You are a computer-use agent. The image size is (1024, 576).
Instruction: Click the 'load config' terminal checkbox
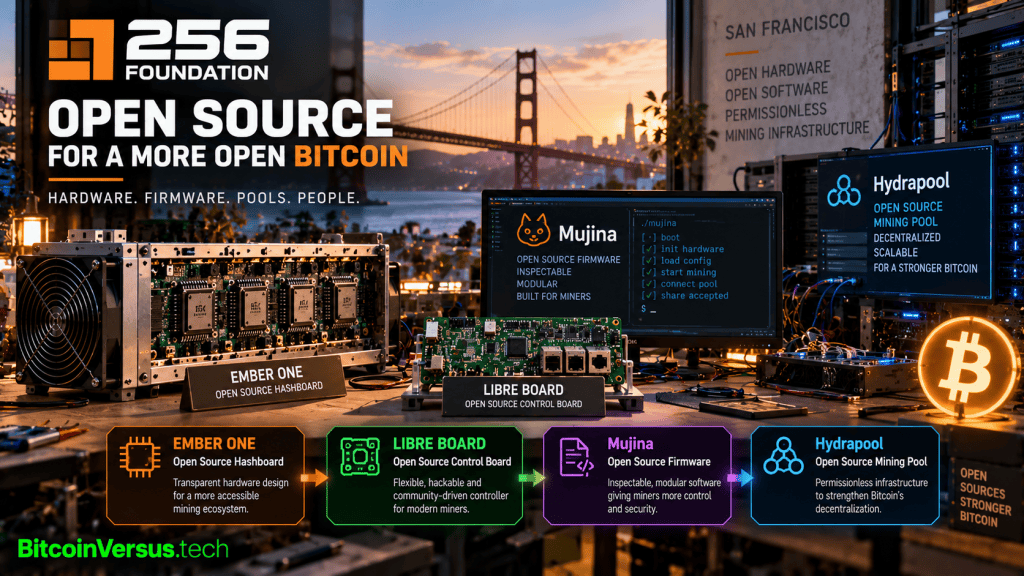click(648, 261)
